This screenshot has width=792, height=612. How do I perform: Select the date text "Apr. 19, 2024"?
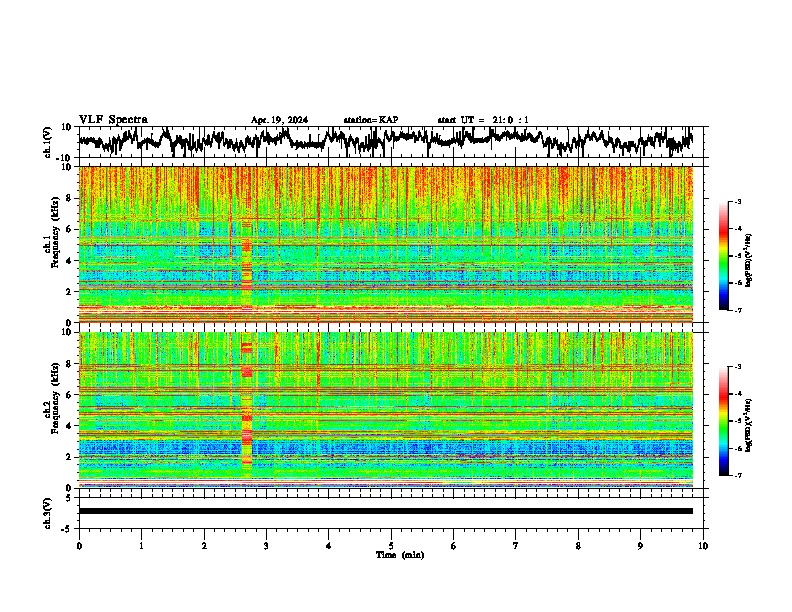click(x=279, y=120)
